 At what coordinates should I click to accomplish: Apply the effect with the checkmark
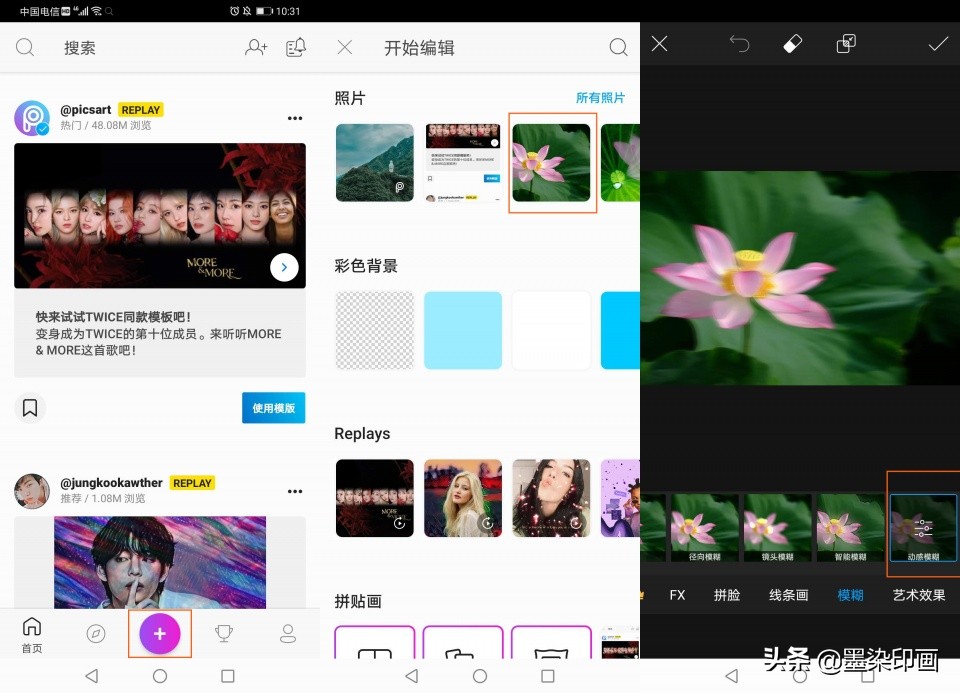[x=938, y=43]
